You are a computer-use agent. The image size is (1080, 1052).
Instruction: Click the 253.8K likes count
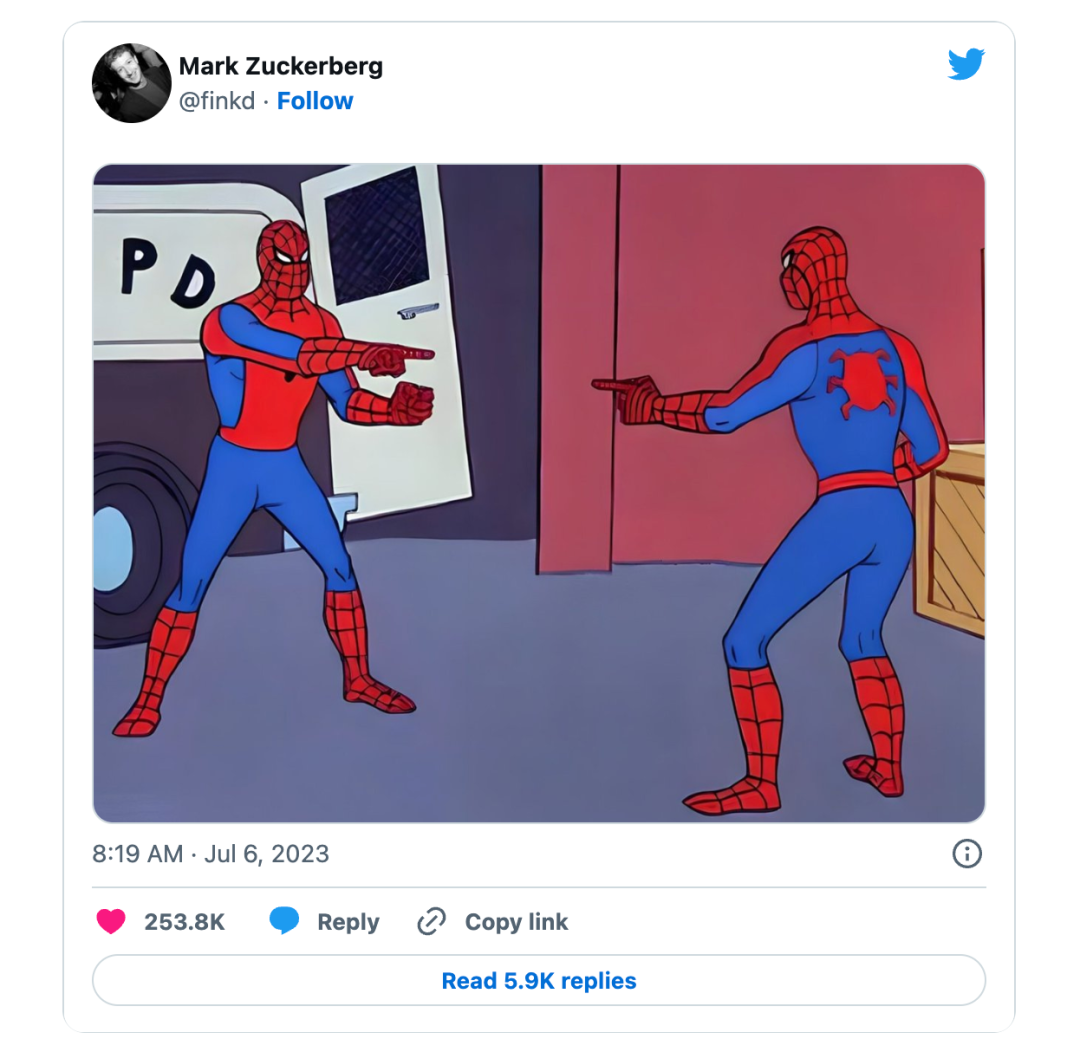click(185, 922)
